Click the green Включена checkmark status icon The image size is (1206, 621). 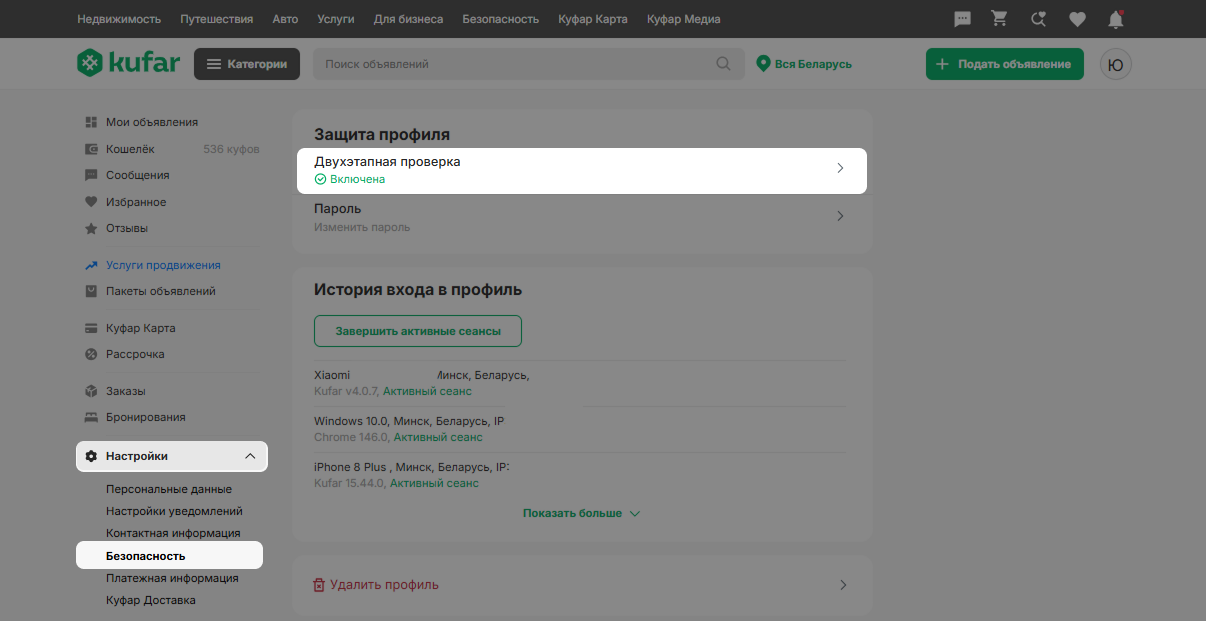click(x=320, y=180)
